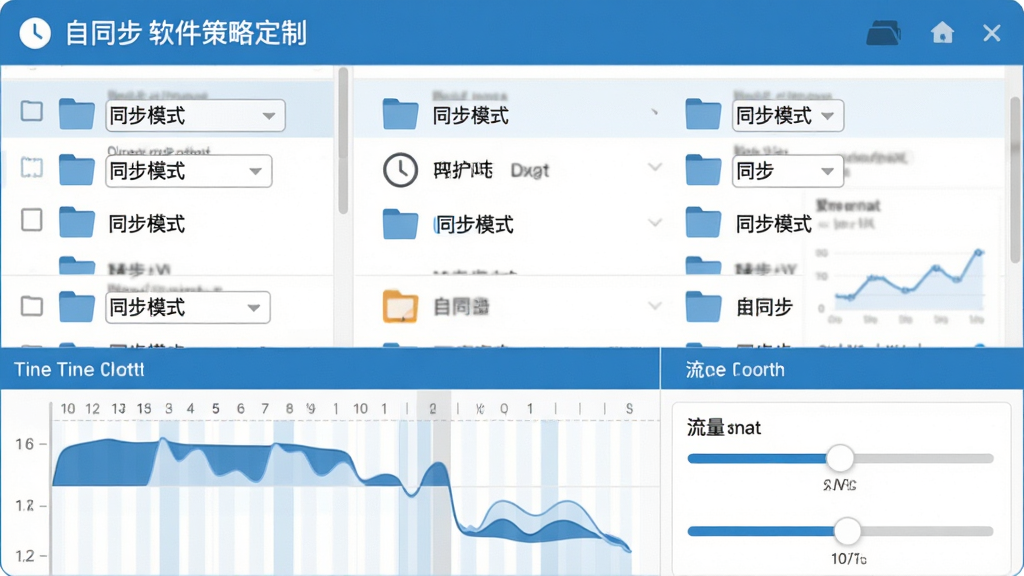1024x576 pixels.
Task: Click the 同步模式 entry in the third middle row
Action: [x=475, y=225]
